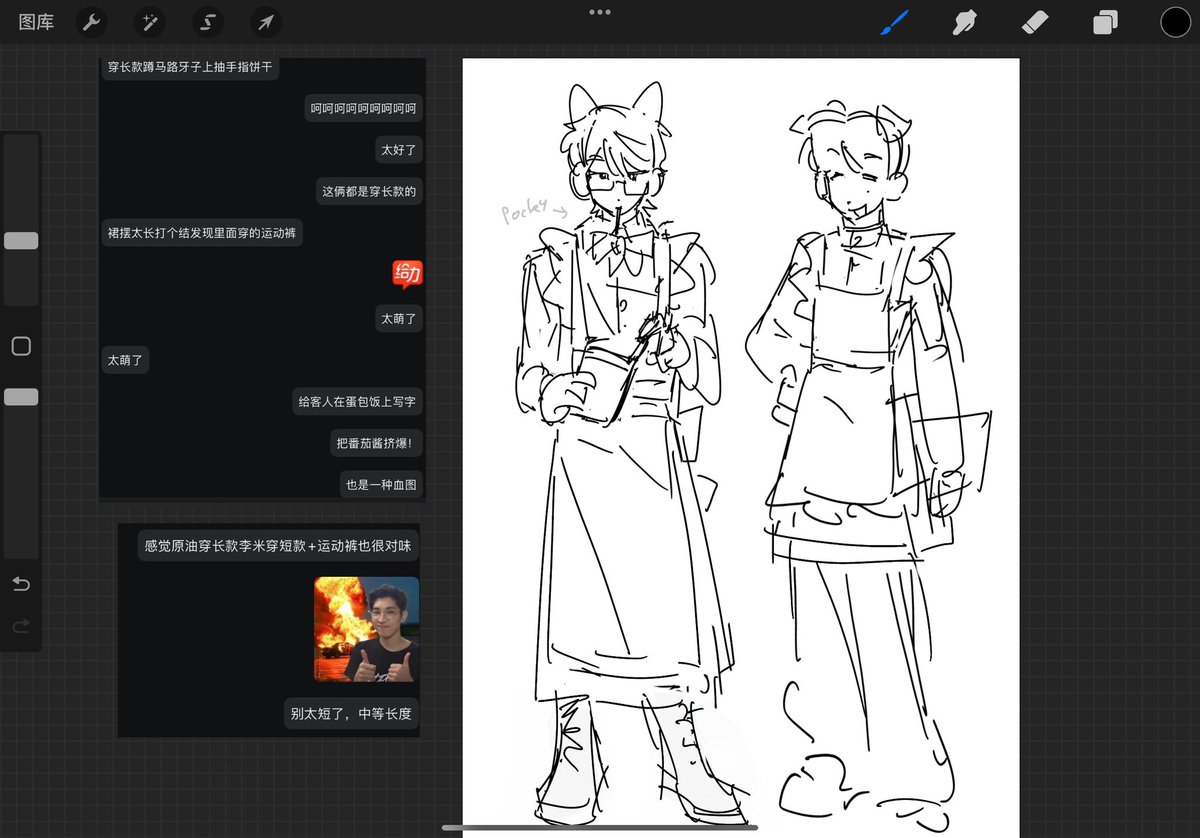The image size is (1200, 838).
Task: Tap chat message 给客人在蛋包饭上写字
Action: [x=357, y=401]
